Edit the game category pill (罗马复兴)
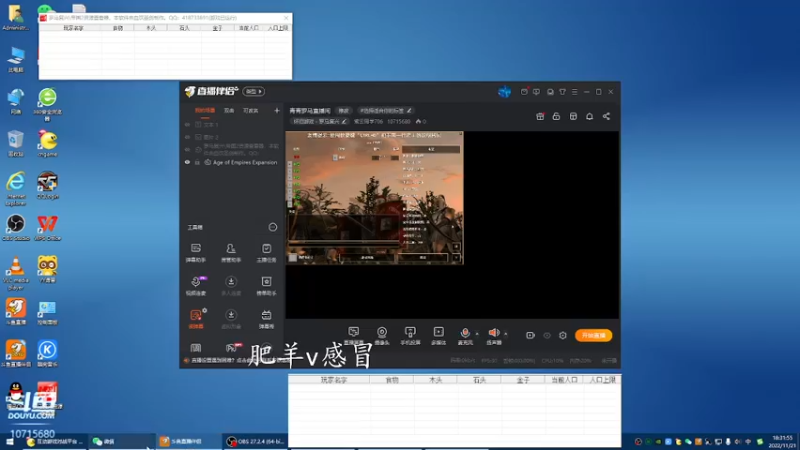Image resolution: width=800 pixels, height=450 pixels. tap(320, 121)
